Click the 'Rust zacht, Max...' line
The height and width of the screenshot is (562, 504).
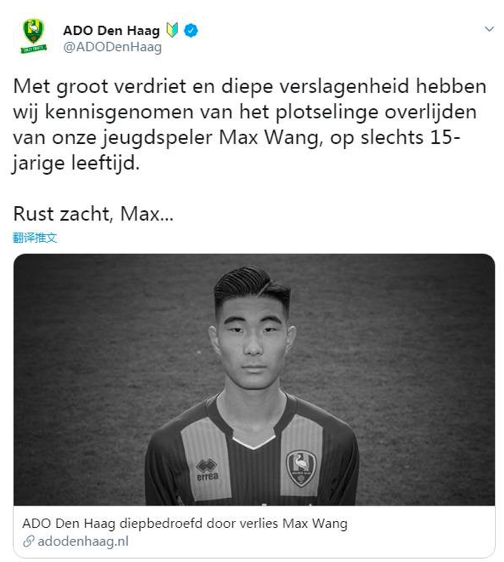point(93,214)
